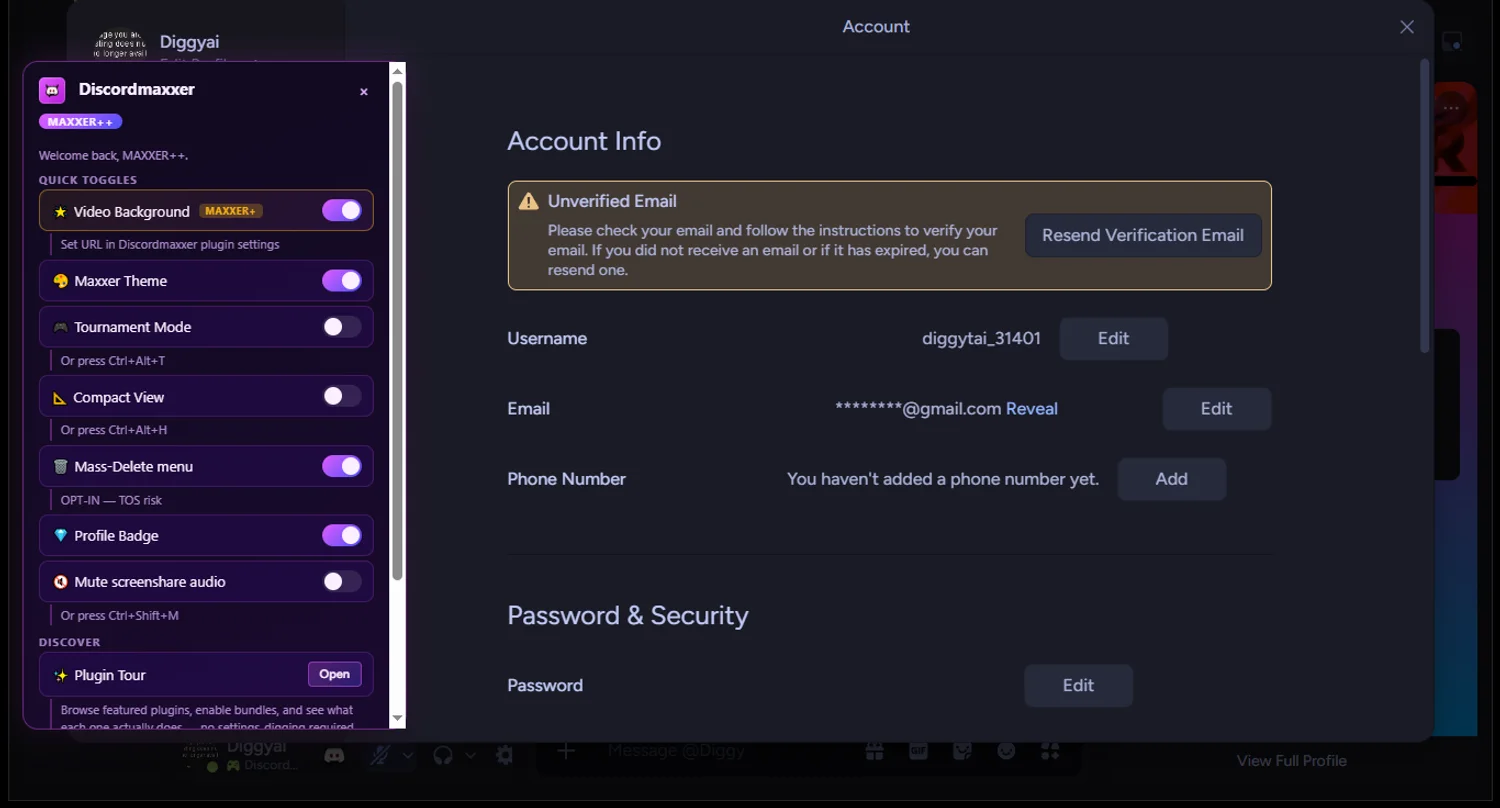This screenshot has width=1500, height=808.
Task: Click the Discordmaxxer logo icon
Action: point(52,90)
